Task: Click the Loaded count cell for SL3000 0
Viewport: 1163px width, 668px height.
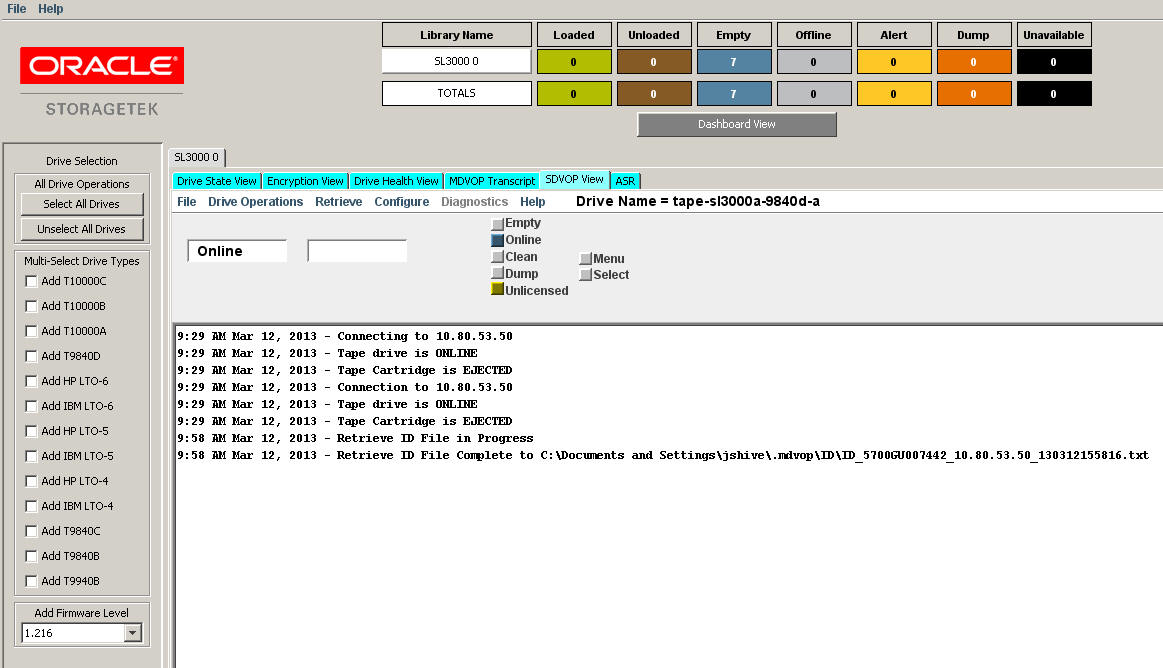Action: click(x=573, y=62)
